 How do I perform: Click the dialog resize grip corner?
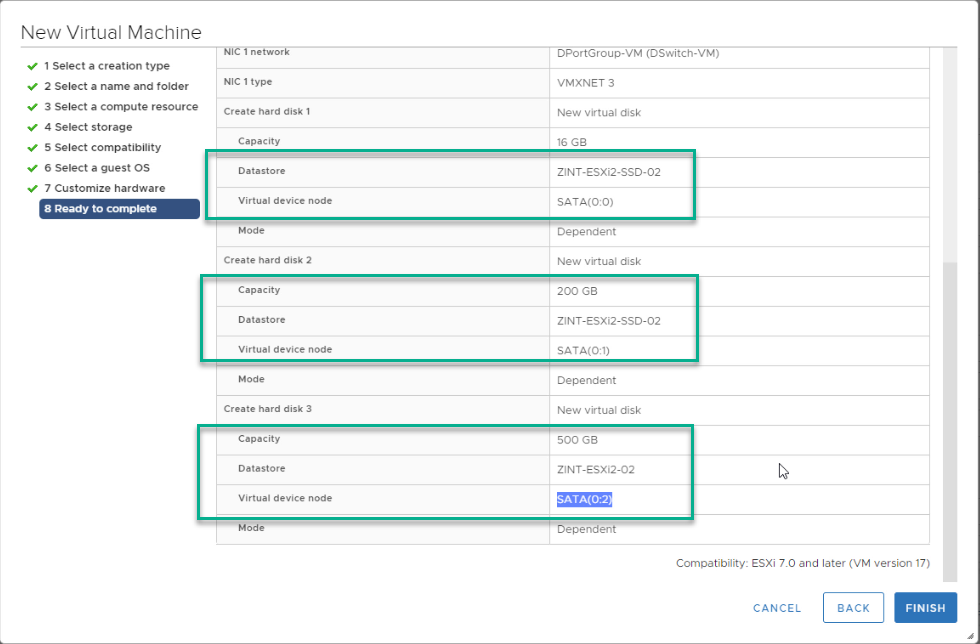point(969,635)
